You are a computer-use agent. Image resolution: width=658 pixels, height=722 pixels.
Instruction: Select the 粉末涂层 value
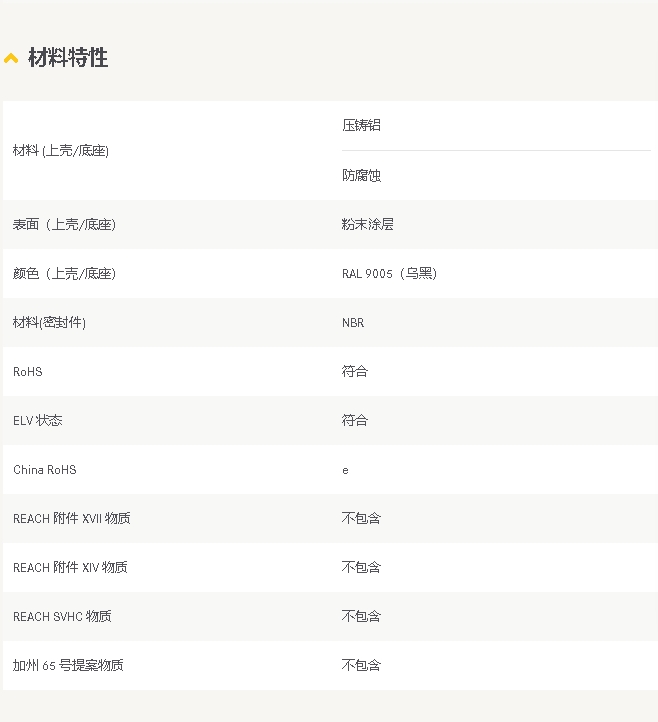pos(367,224)
